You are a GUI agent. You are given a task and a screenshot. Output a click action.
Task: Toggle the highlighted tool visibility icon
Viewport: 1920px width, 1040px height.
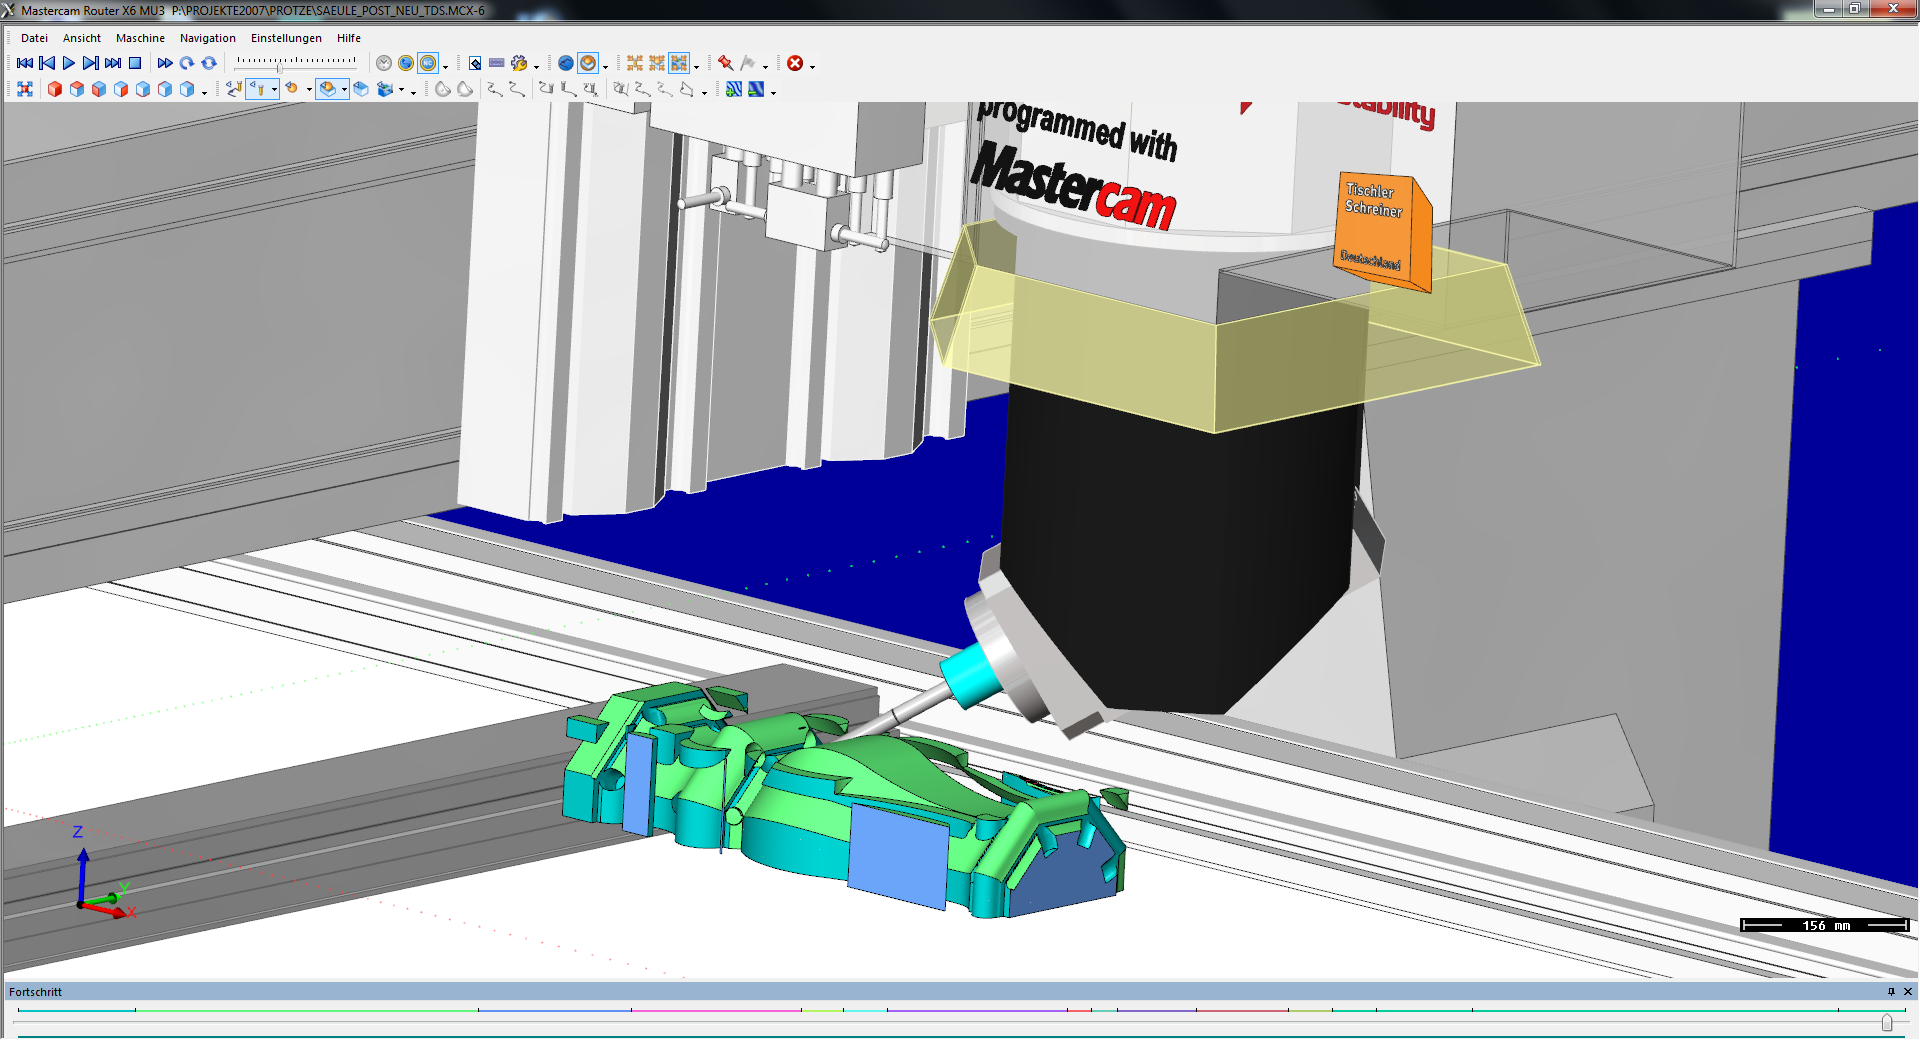(257, 89)
